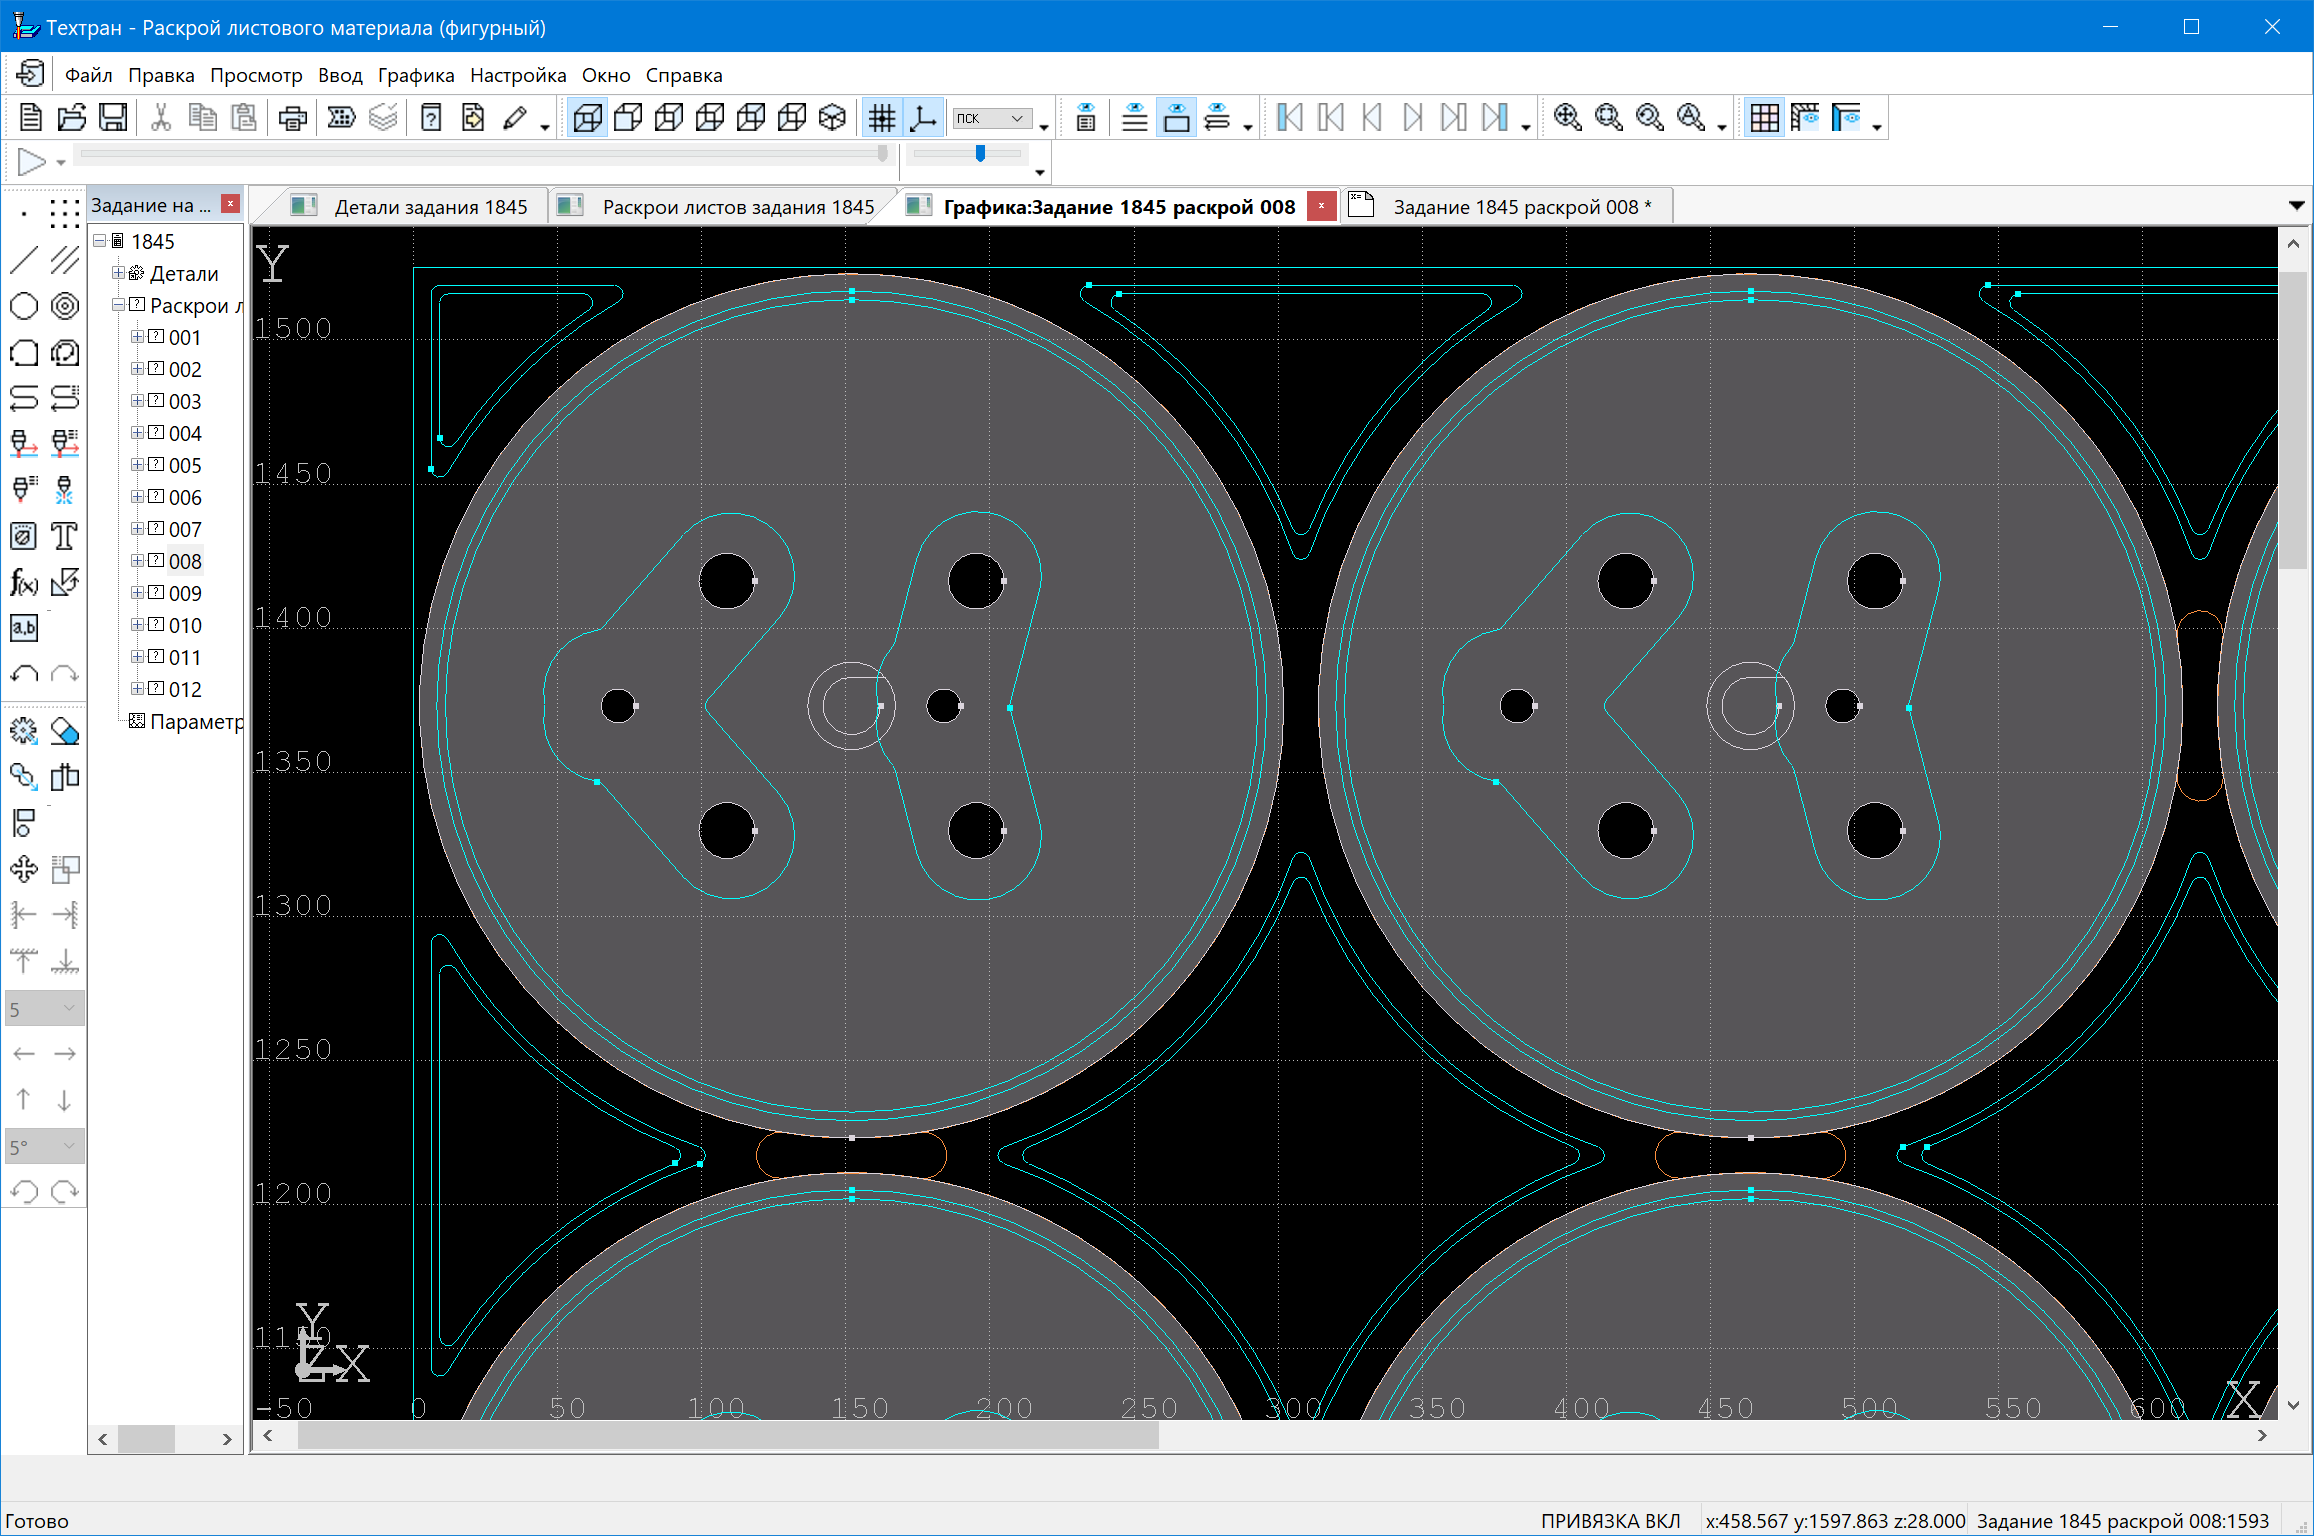Toggle the coordinate axes display button
This screenshot has width=2314, height=1536.
click(x=923, y=118)
